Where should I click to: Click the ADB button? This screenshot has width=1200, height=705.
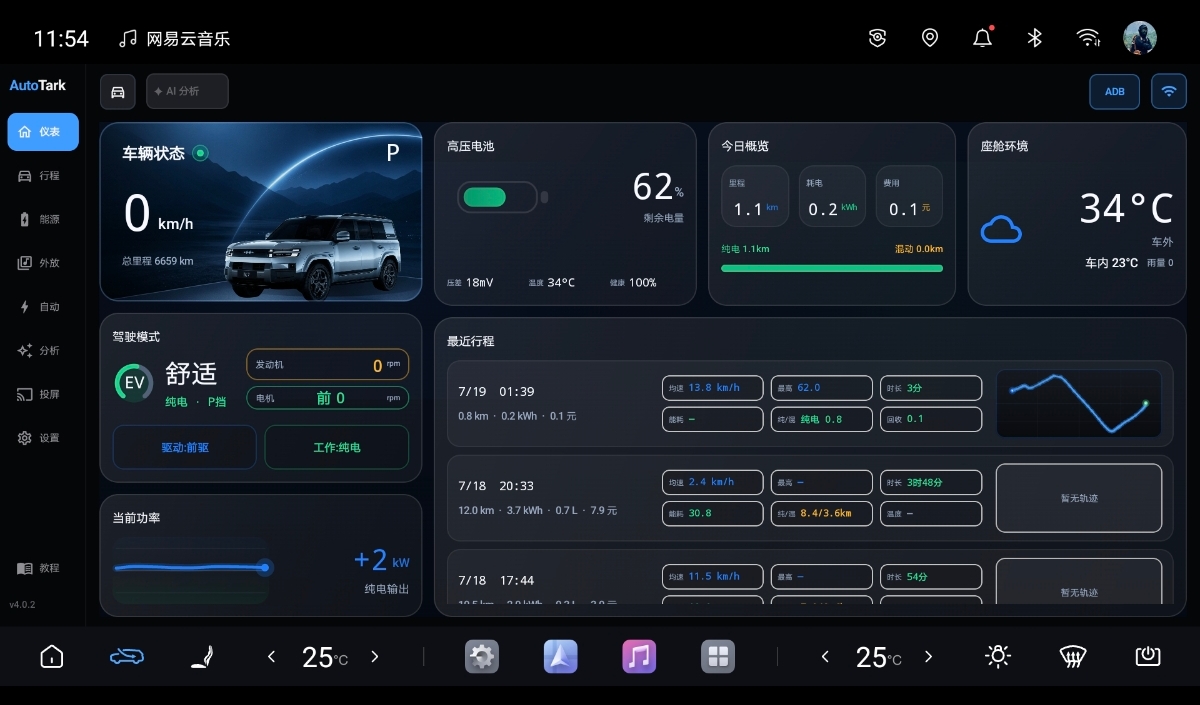[1114, 91]
